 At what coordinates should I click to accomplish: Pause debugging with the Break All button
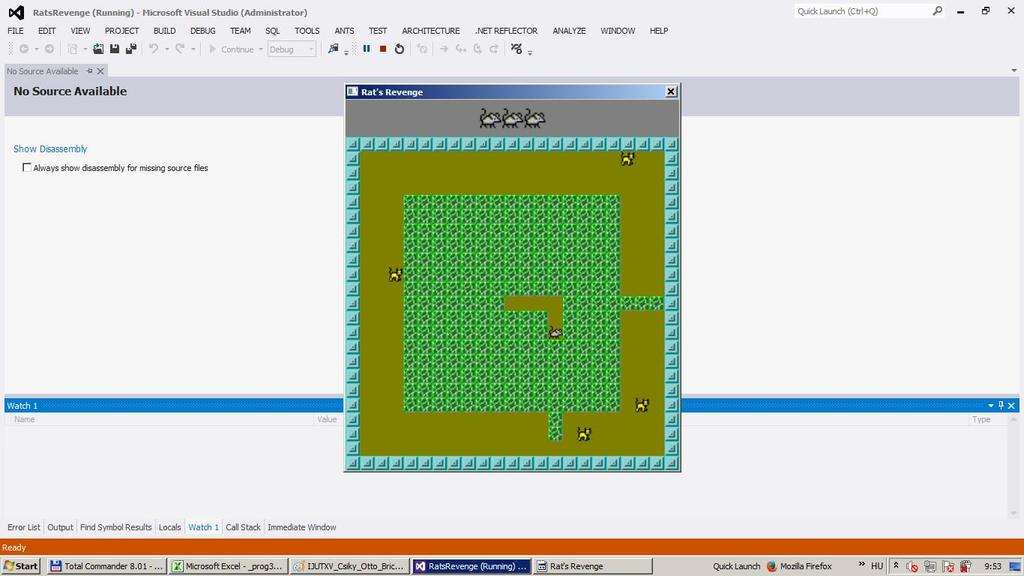tap(366, 49)
